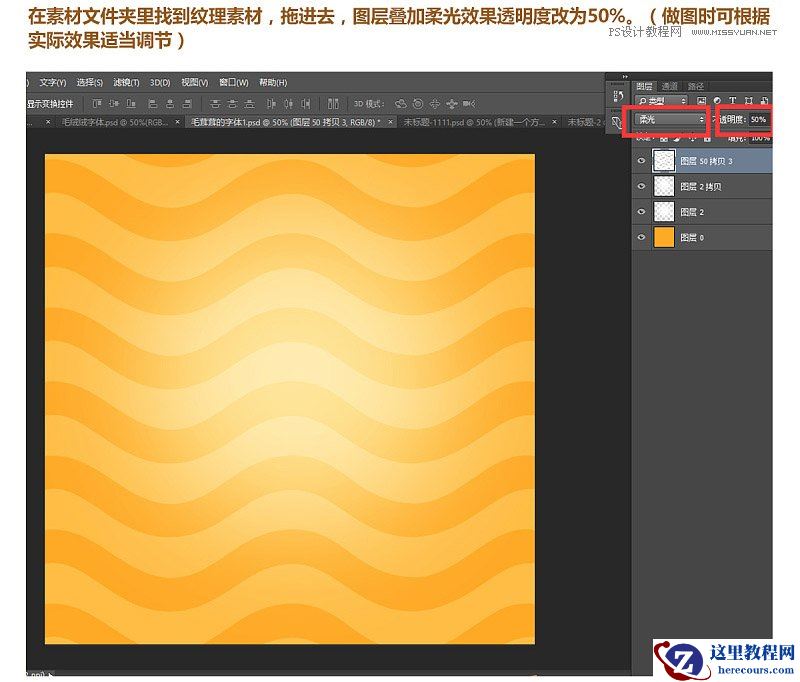Click the distribute left edges icon
Screen dimensions: 800x682
click(x=271, y=104)
